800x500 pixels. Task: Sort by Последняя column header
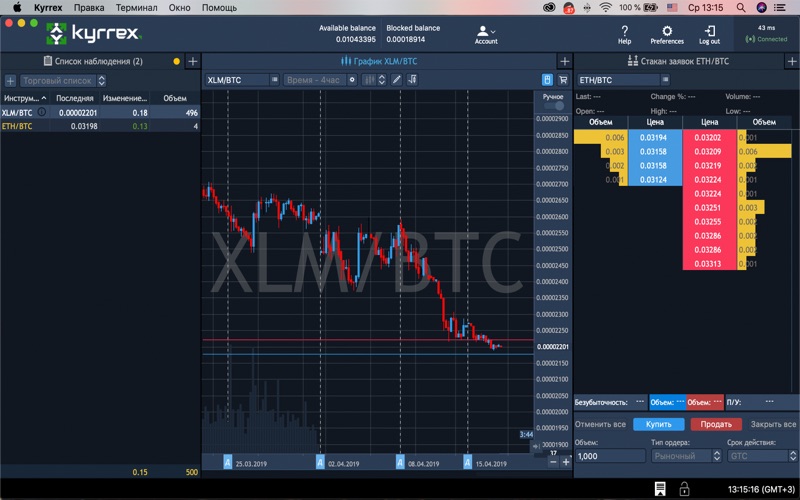[x=74, y=98]
